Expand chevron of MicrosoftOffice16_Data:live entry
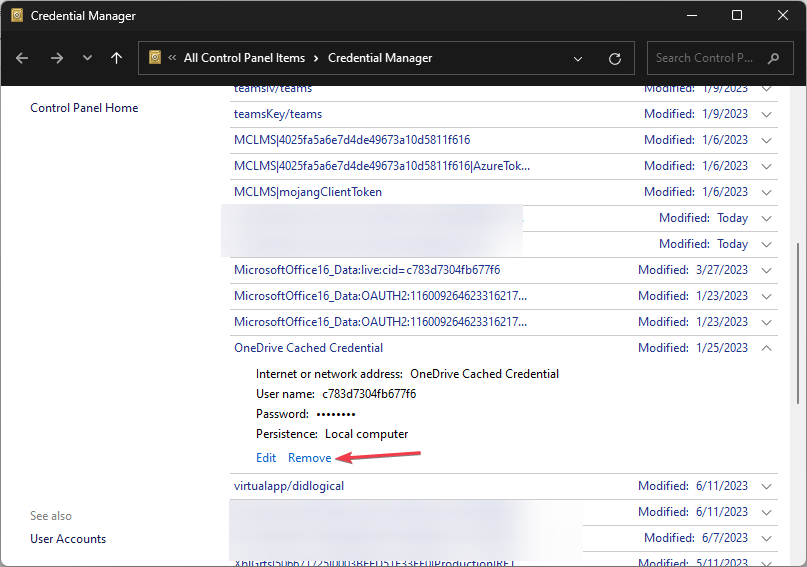Viewport: 807px width, 567px height. point(766,270)
